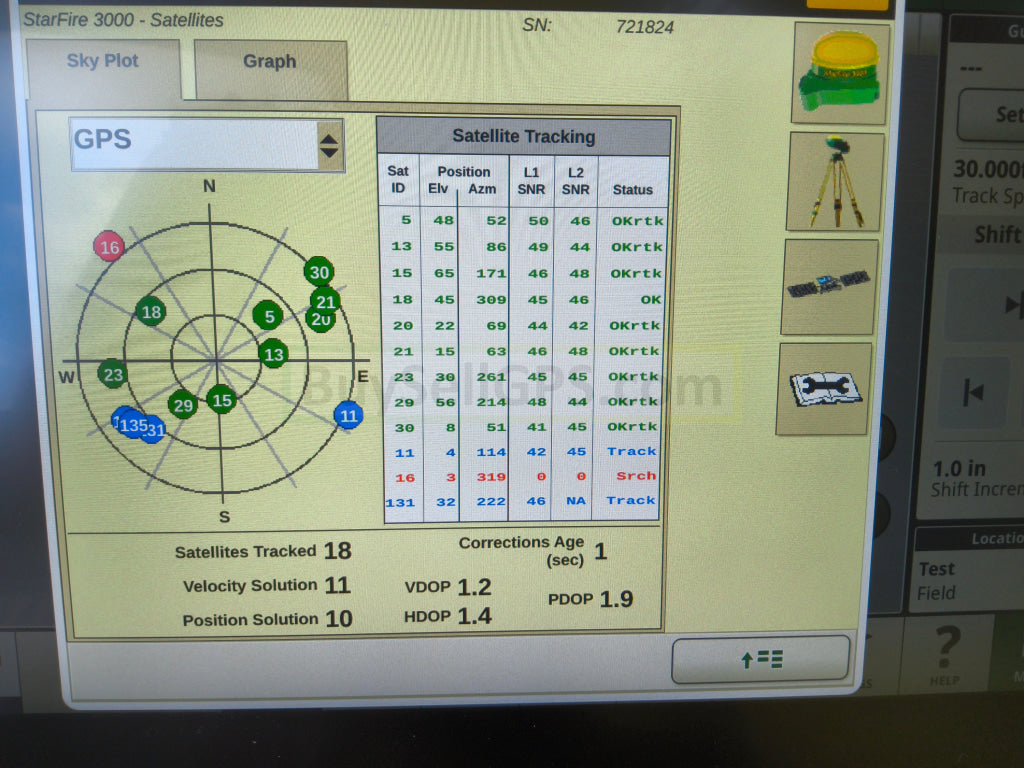Screen dimensions: 1024x768
Task: Tap blue satellite 11 on sky plot
Action: pyautogui.click(x=349, y=415)
